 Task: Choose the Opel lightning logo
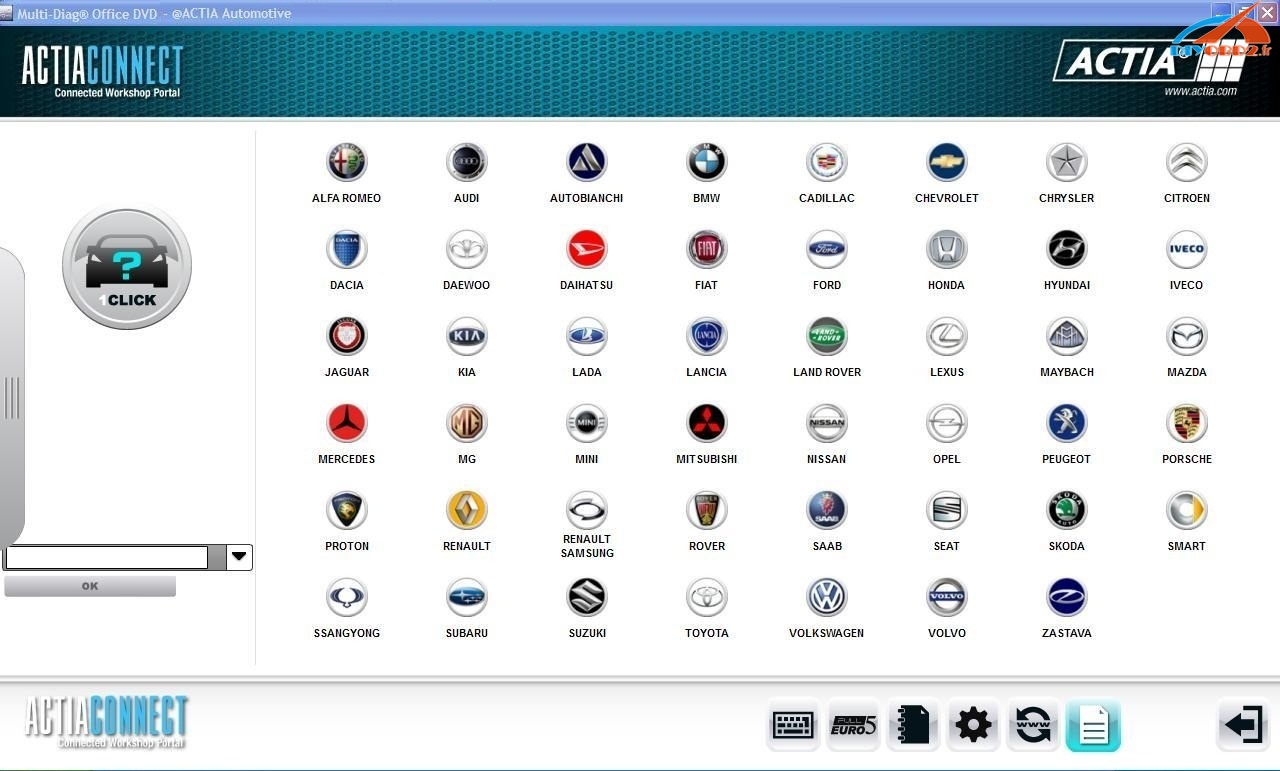pyautogui.click(x=947, y=423)
